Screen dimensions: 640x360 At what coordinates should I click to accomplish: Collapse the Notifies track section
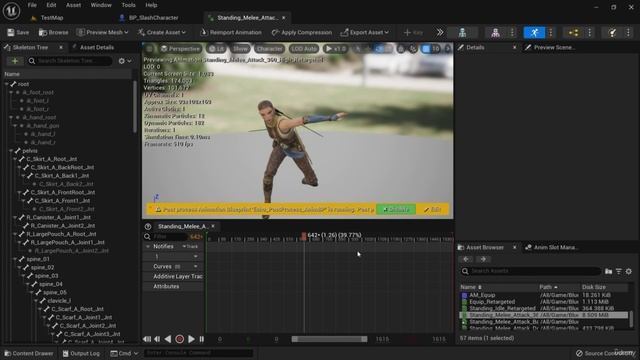pos(148,247)
